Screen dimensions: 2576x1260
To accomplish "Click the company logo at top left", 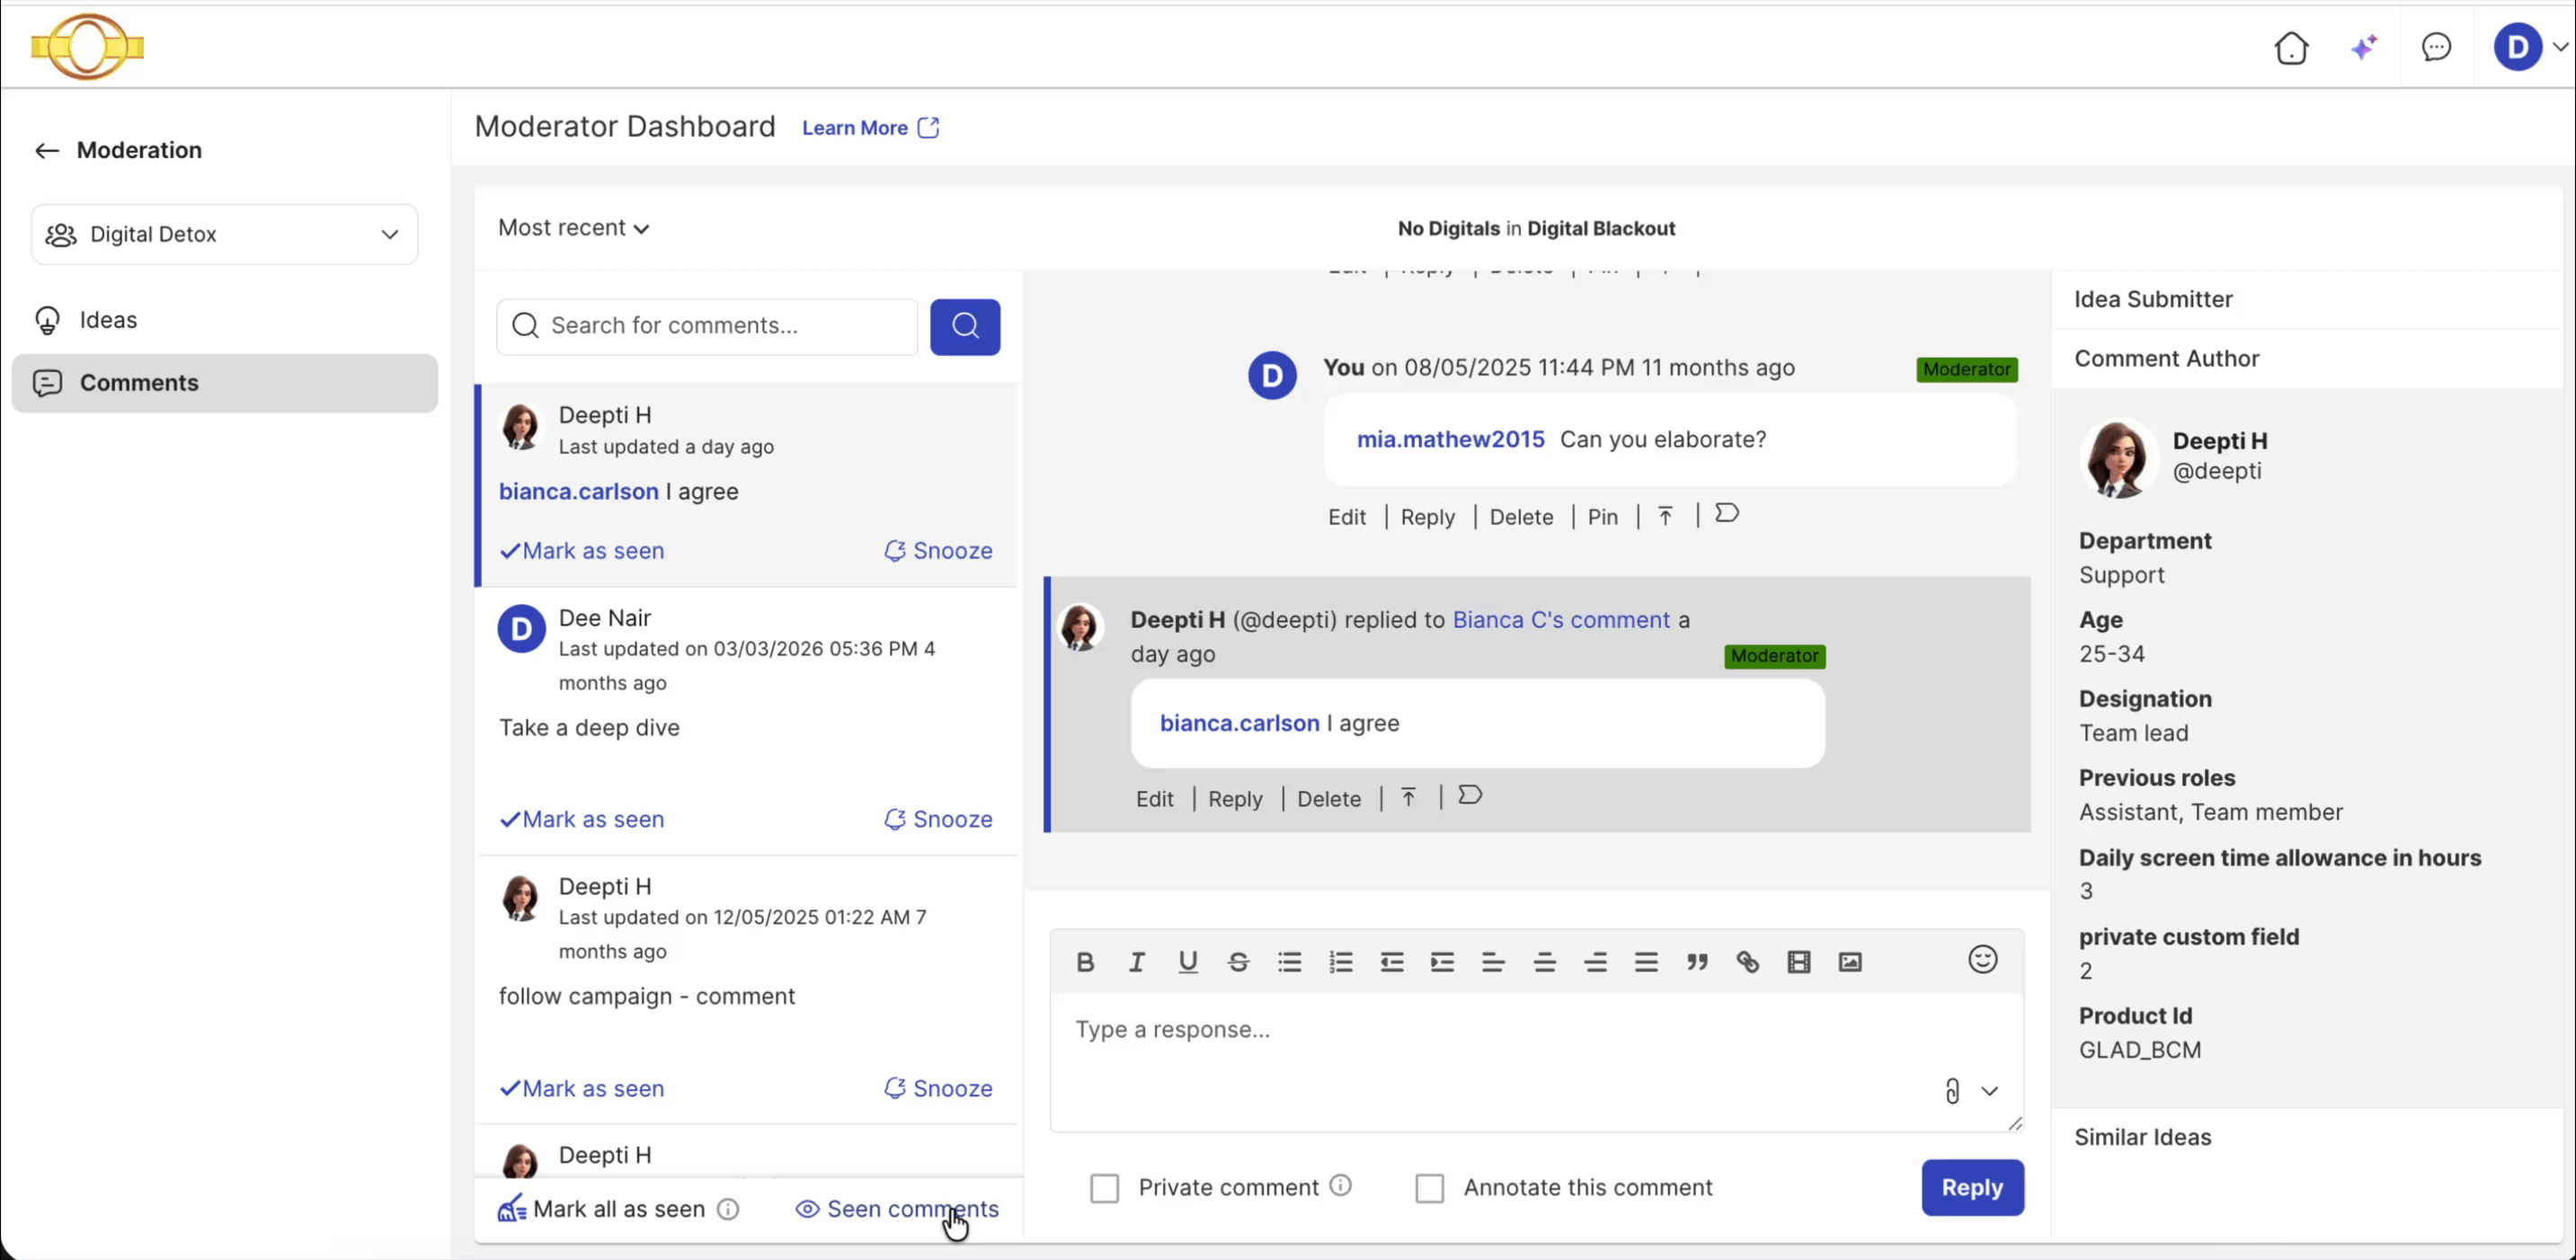I will (x=88, y=46).
